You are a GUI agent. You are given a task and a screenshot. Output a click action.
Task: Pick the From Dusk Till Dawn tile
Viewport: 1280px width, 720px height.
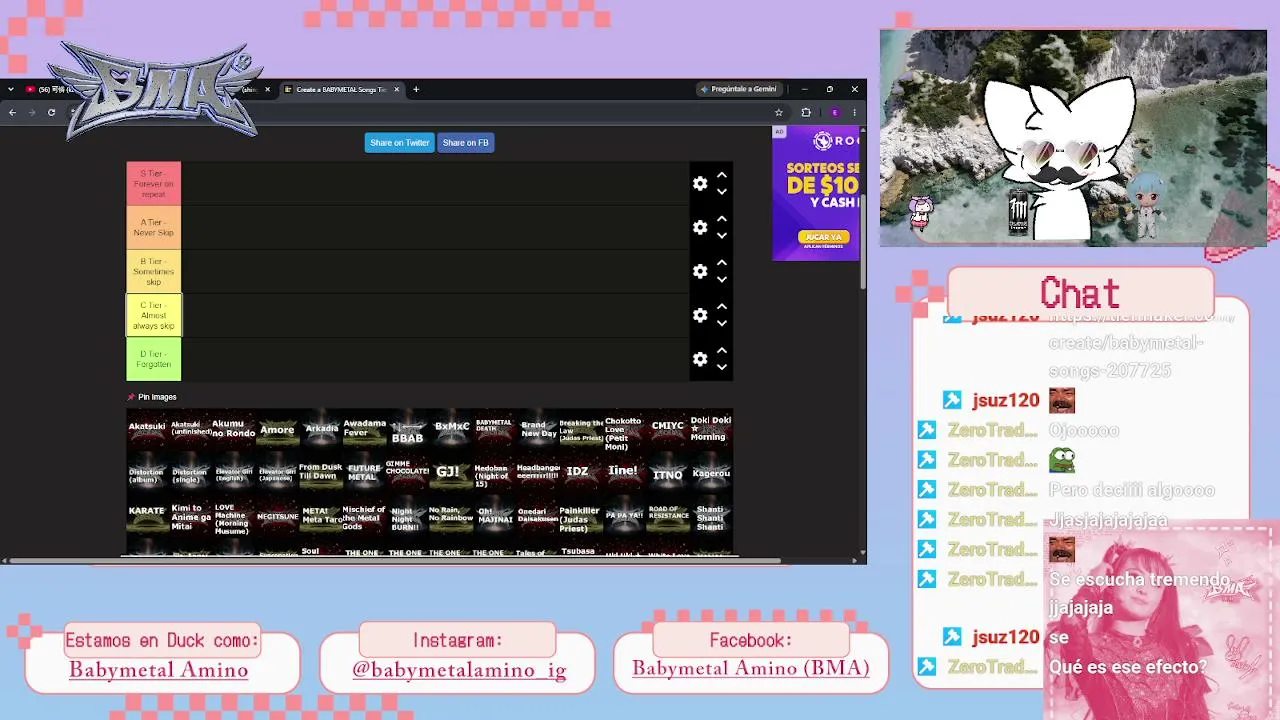[x=321, y=471]
